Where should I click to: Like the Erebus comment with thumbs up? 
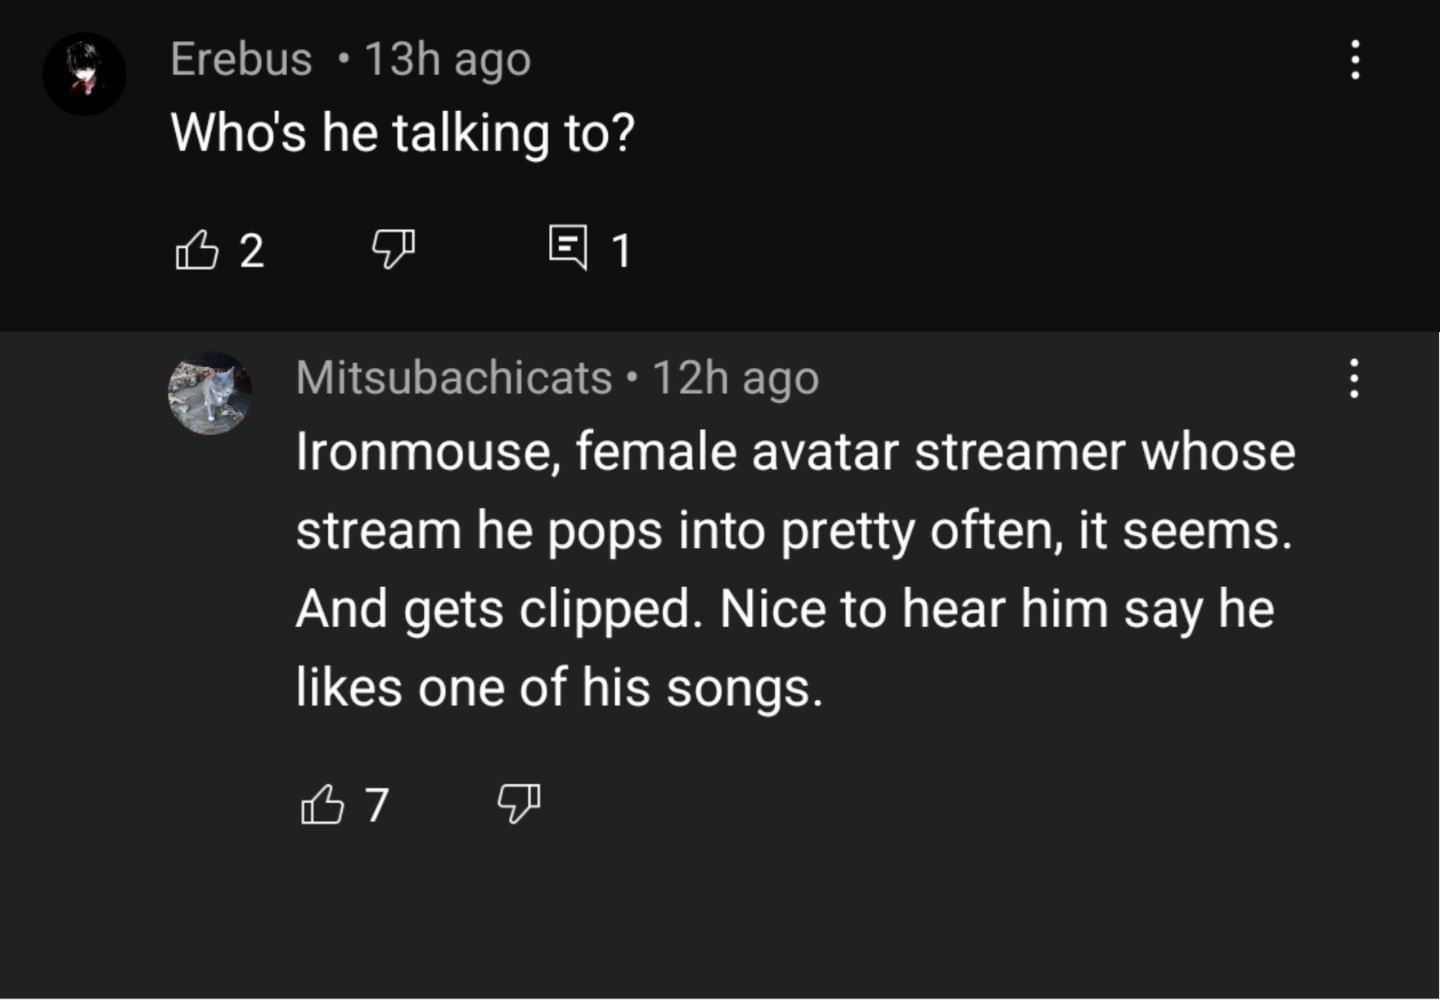coord(197,250)
